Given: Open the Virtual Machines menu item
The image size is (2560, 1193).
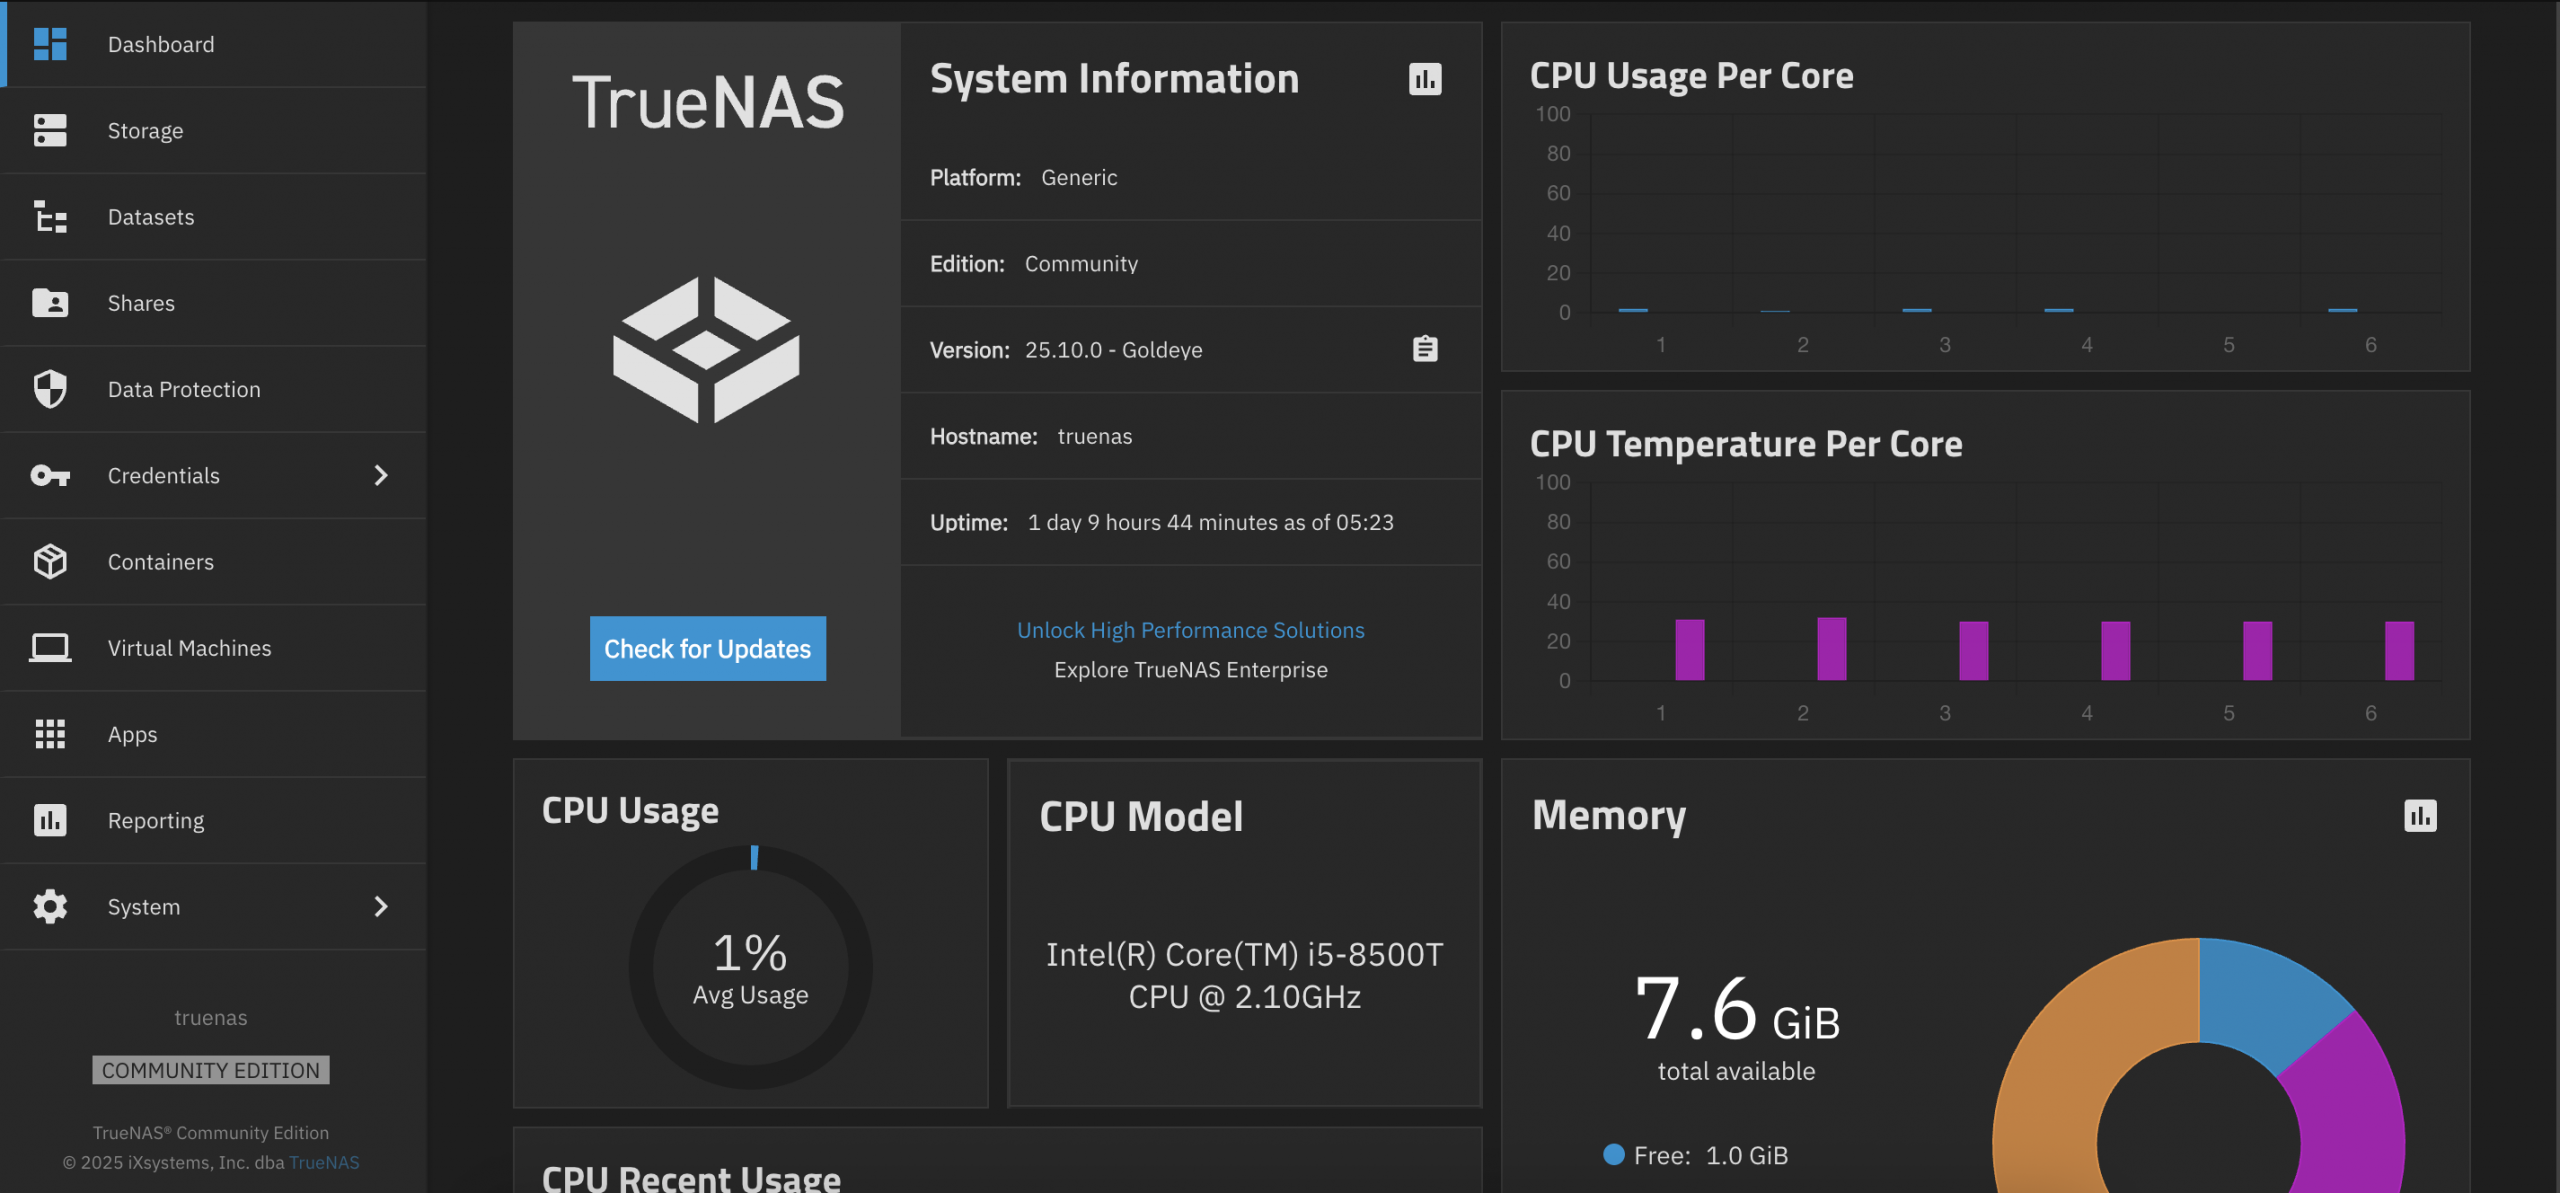Looking at the screenshot, I should [x=190, y=648].
